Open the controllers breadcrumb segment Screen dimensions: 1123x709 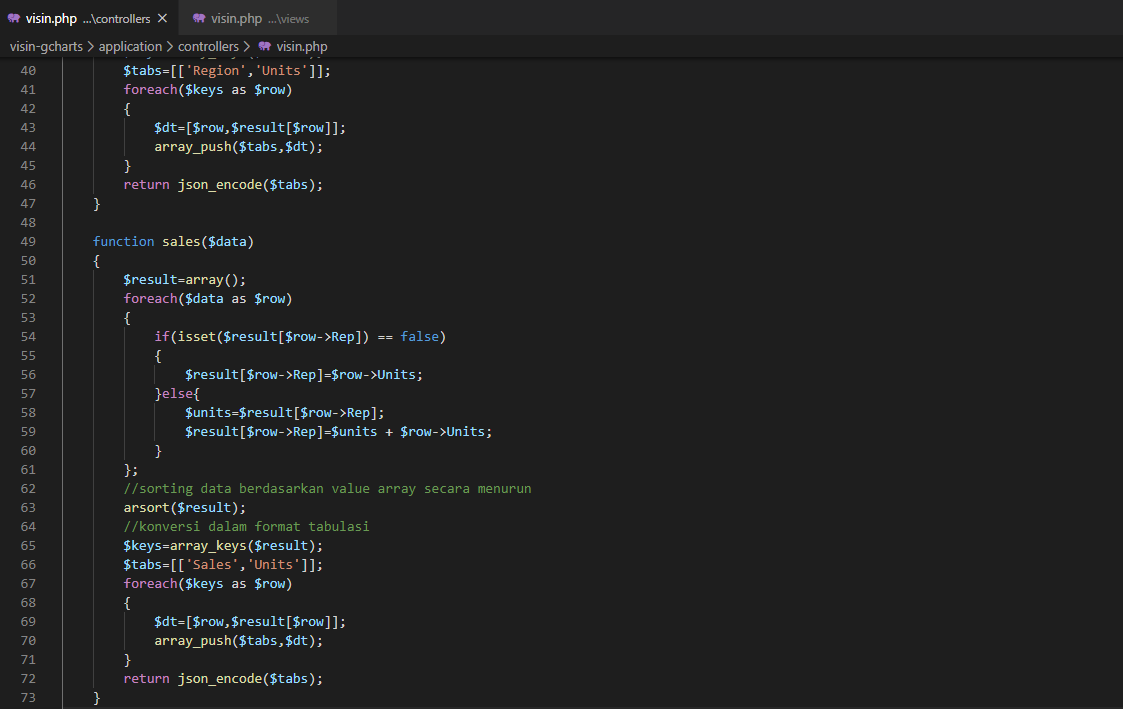pos(208,47)
